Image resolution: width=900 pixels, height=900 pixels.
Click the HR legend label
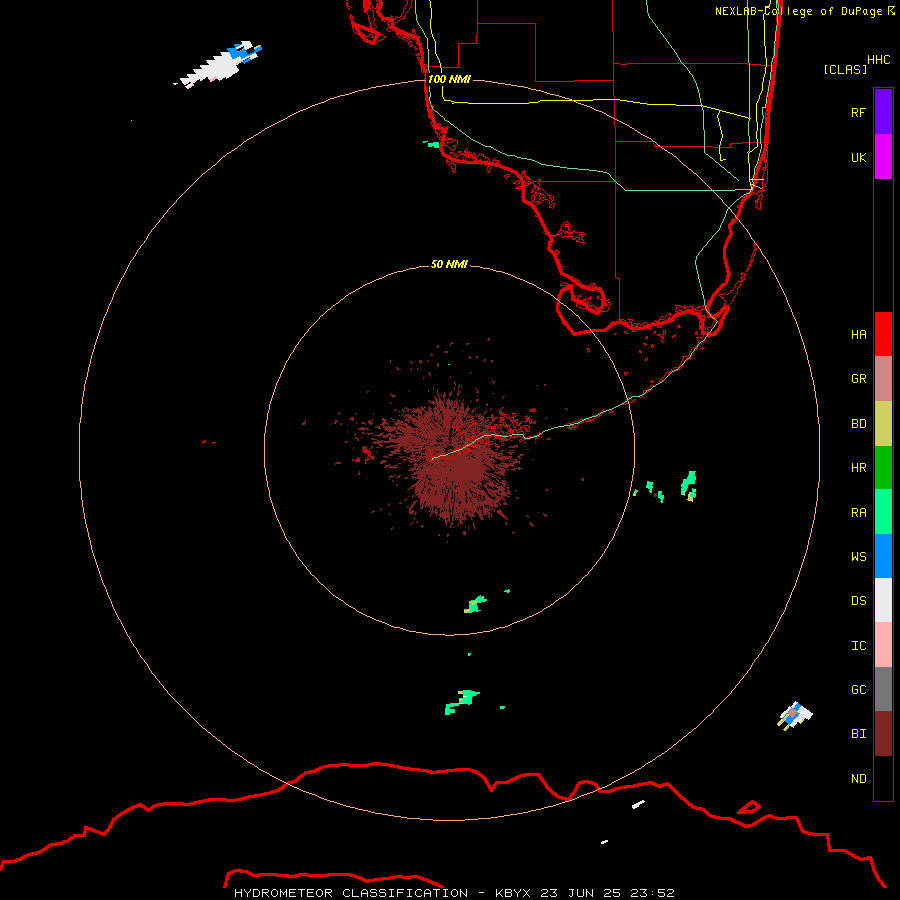858,468
